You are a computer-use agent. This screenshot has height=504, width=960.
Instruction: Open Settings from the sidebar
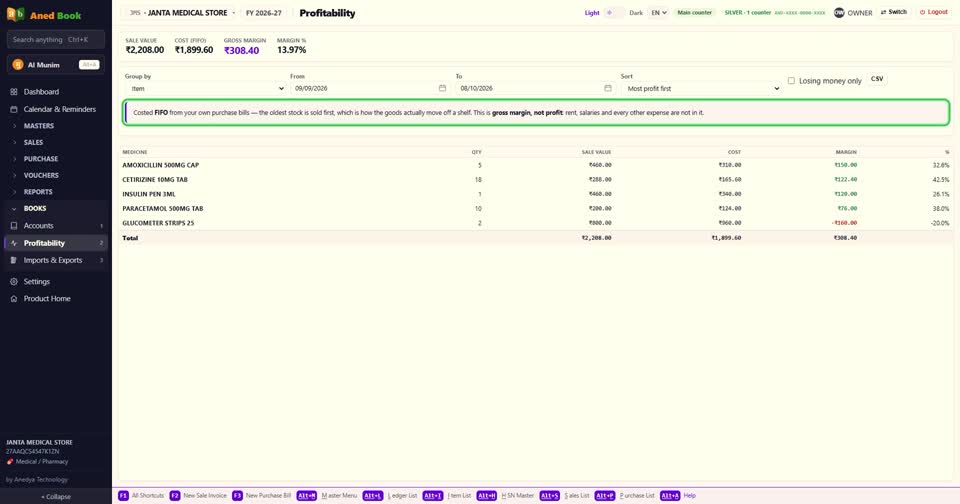55,282
